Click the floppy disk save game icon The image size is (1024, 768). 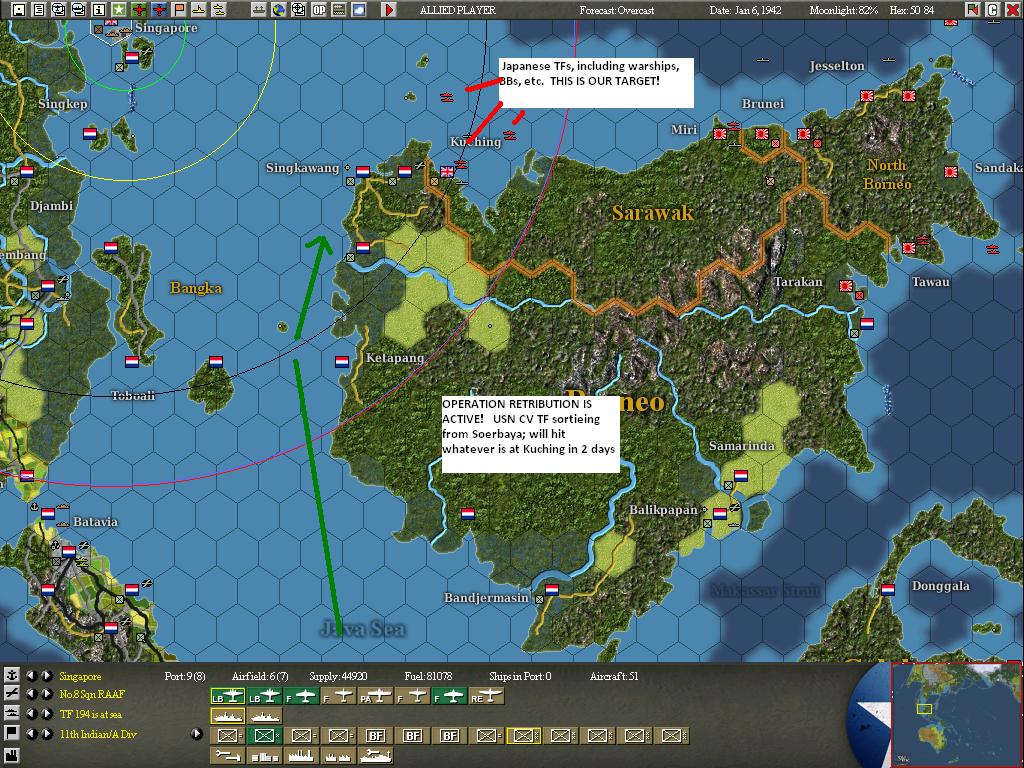20,10
